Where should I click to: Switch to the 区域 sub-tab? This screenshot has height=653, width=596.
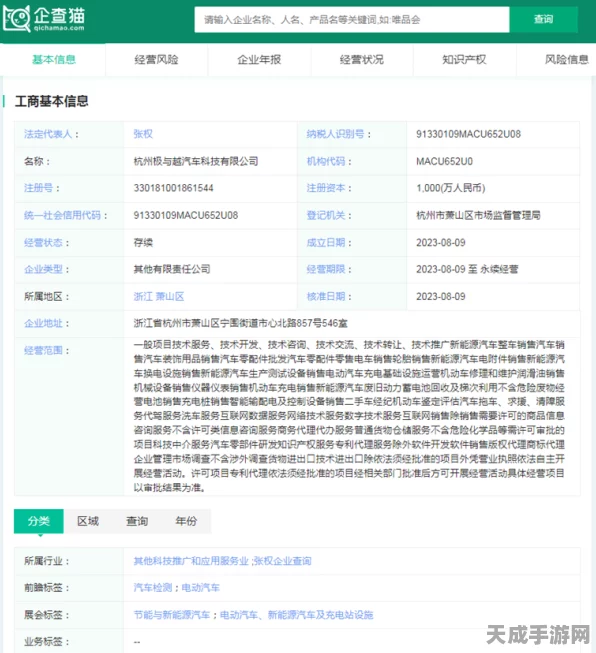[88, 521]
